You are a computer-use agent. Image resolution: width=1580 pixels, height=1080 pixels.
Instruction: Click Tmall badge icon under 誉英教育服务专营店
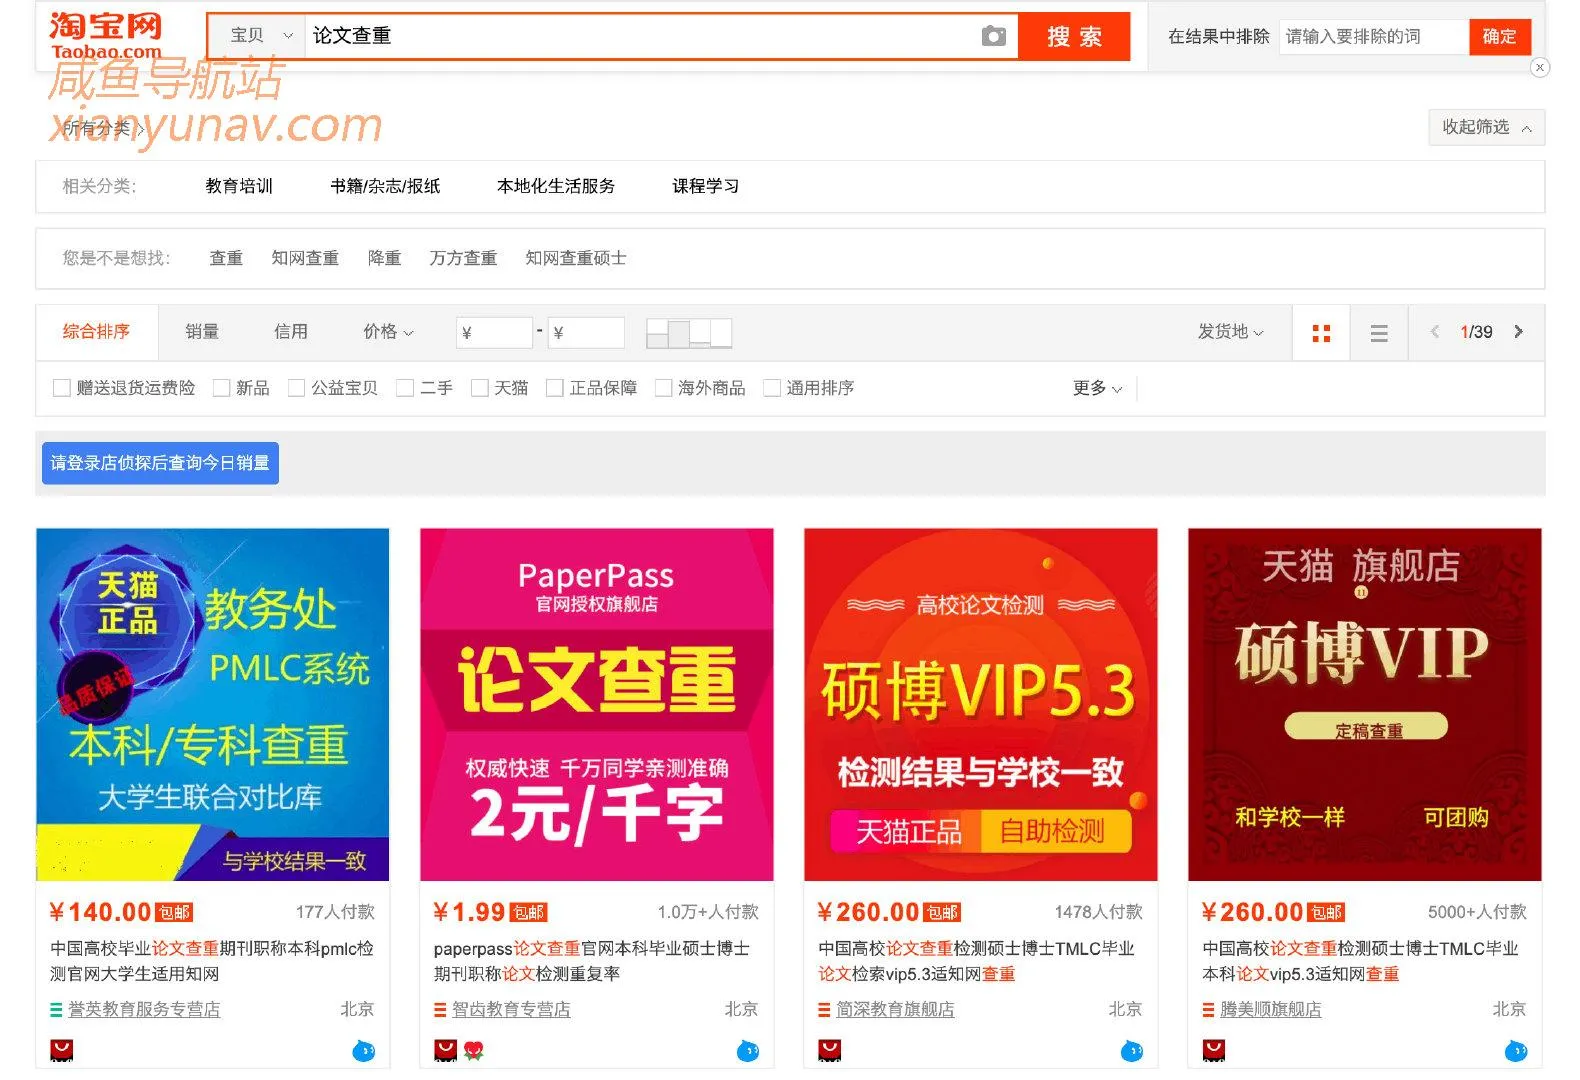pos(62,1050)
